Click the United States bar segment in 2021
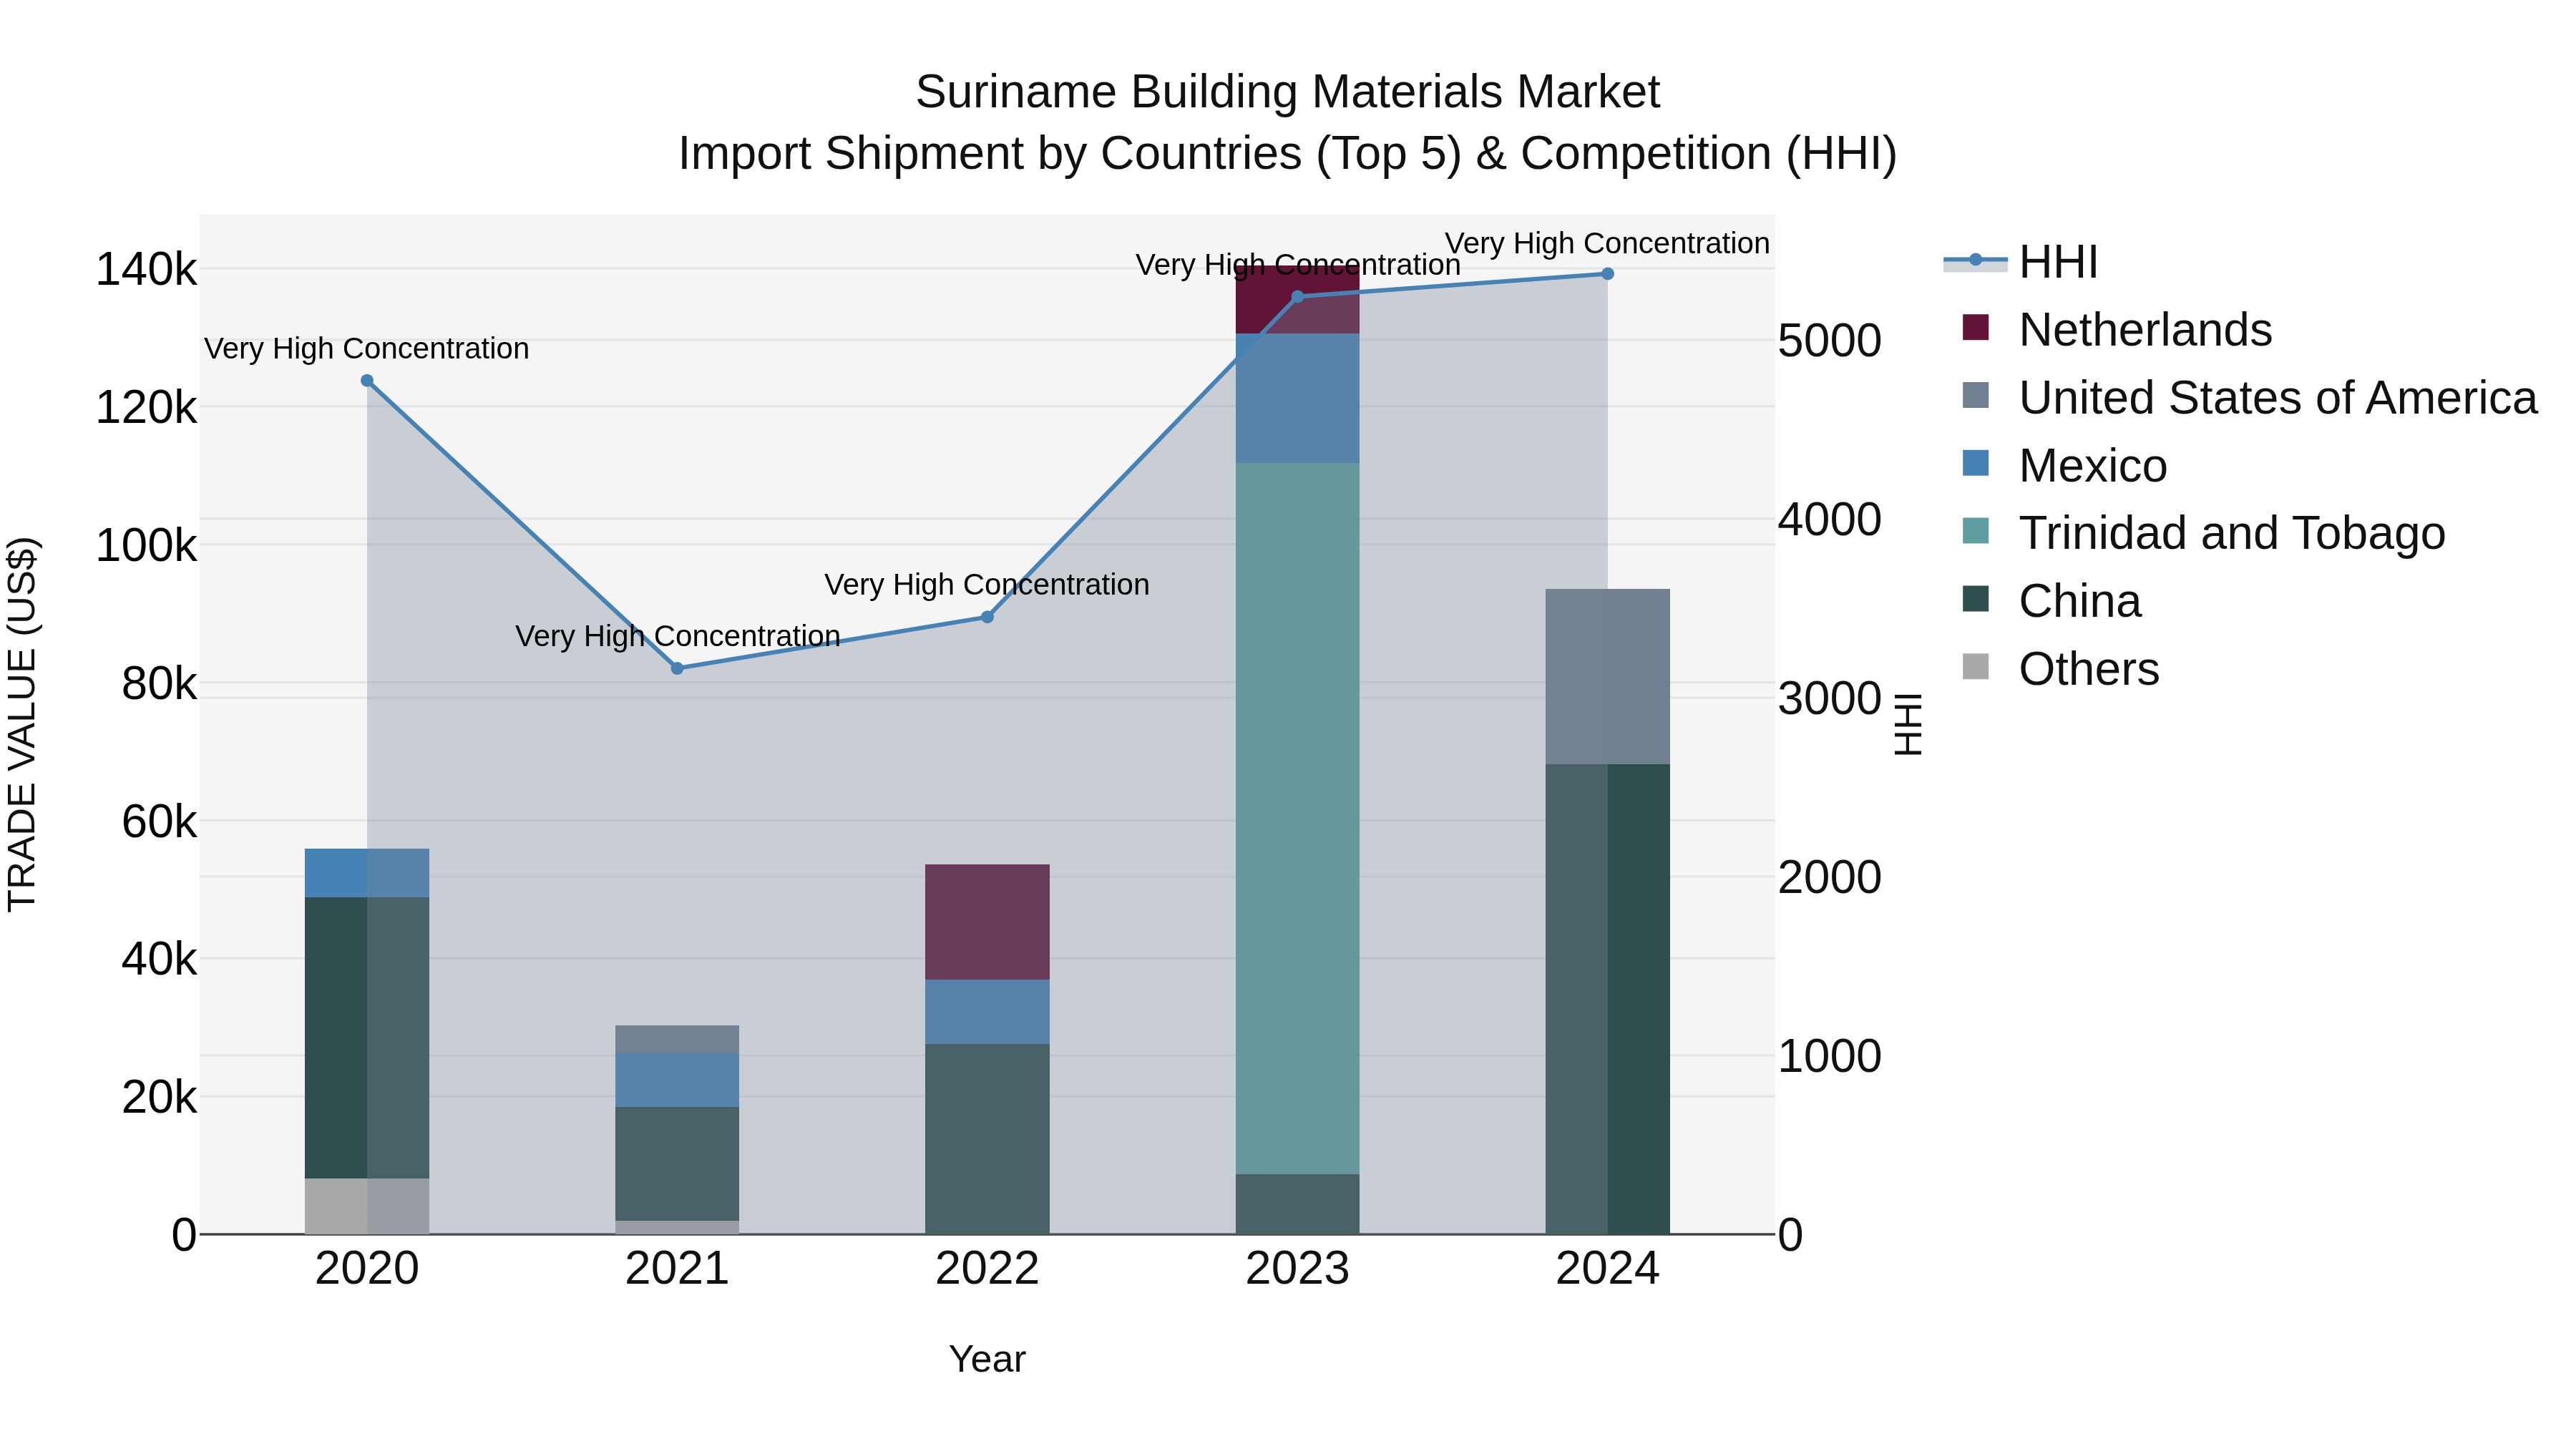This screenshot has height=1449, width=2576. pyautogui.click(x=677, y=1039)
